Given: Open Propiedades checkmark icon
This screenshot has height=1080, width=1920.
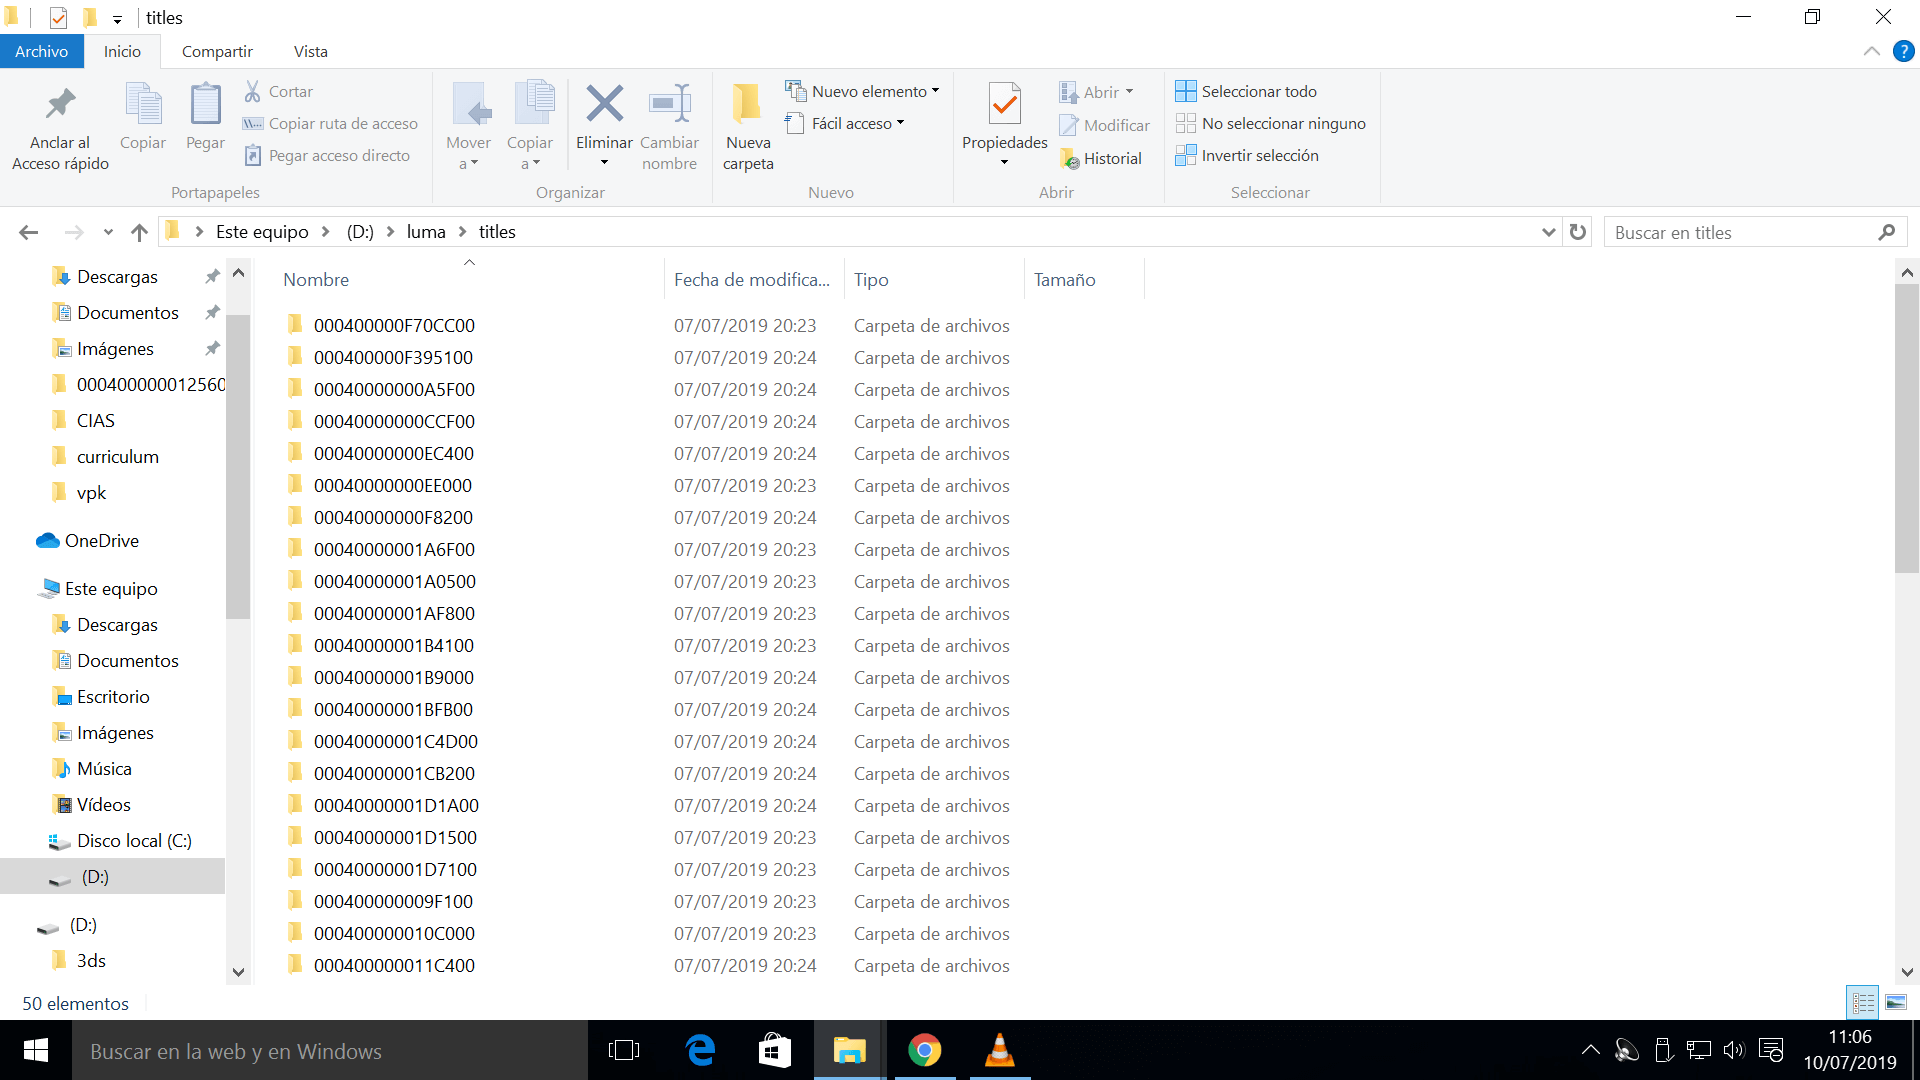Looking at the screenshot, I should click(1004, 104).
